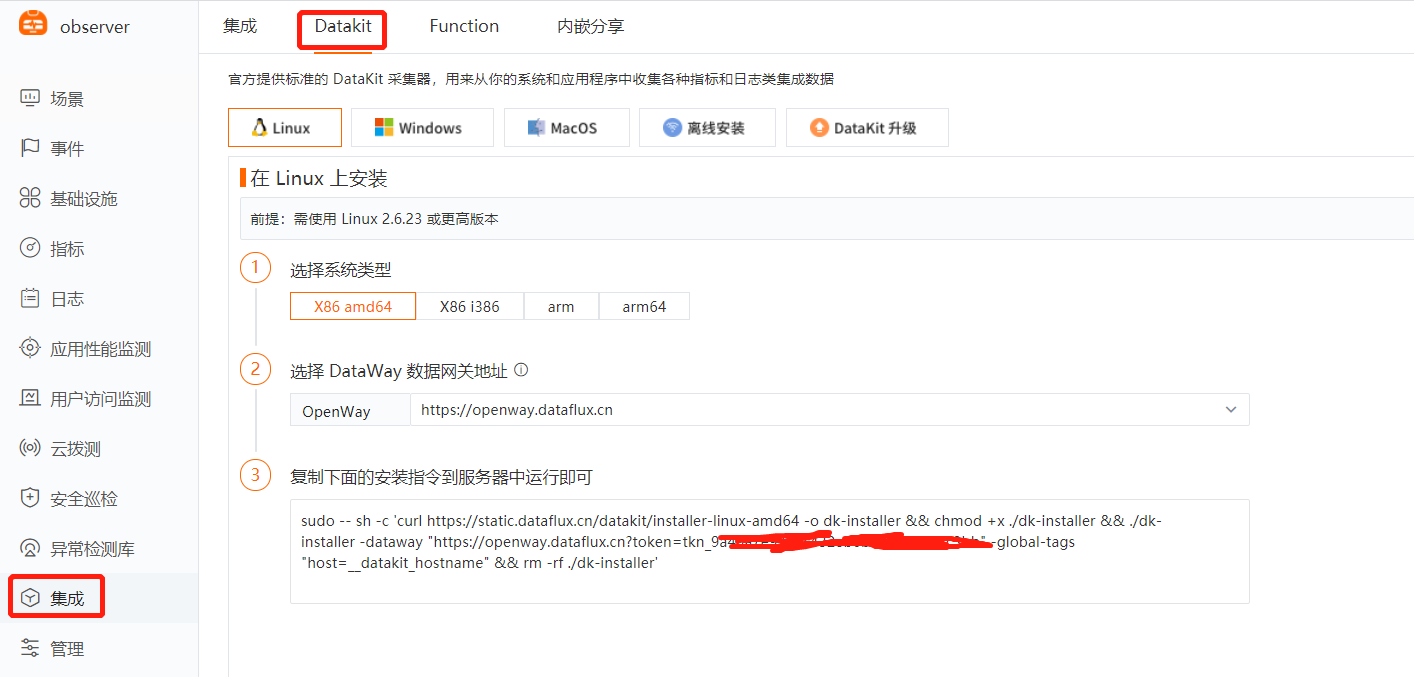
Task: Open 事件 via the flag icon
Action: point(31,148)
